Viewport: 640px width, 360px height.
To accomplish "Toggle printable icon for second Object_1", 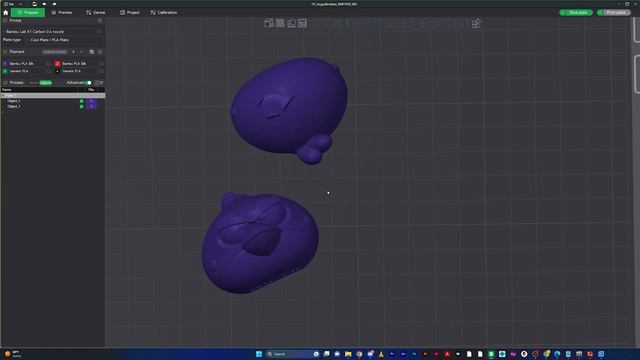I will pos(82,107).
